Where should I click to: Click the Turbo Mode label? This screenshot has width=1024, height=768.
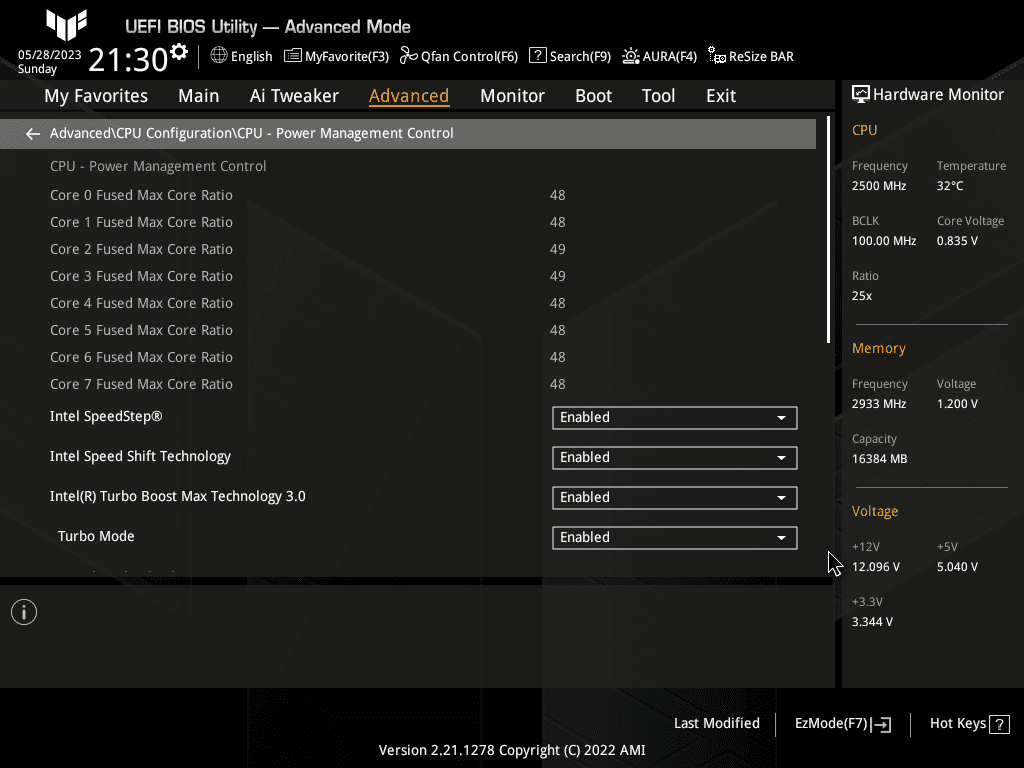pos(96,536)
